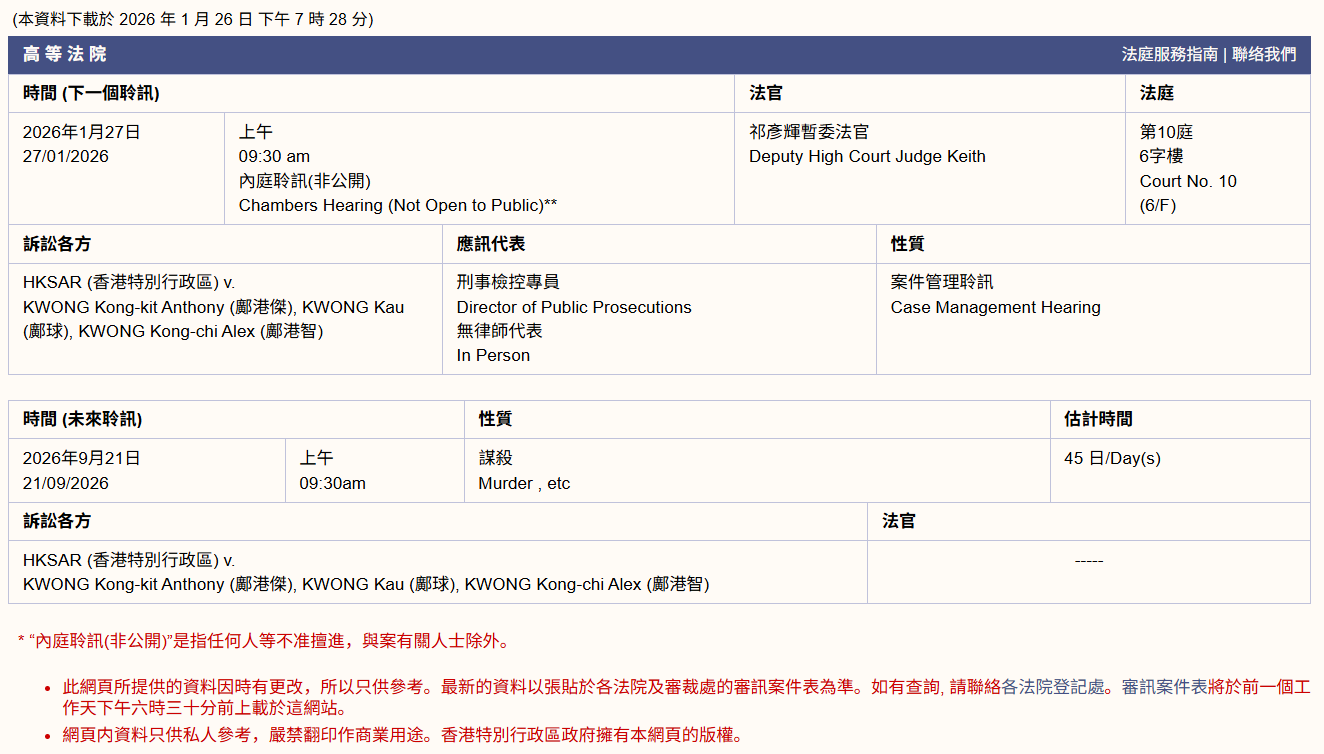Click the 高等法院 banner title
Screen dimensions: 1324x754
coord(64,55)
